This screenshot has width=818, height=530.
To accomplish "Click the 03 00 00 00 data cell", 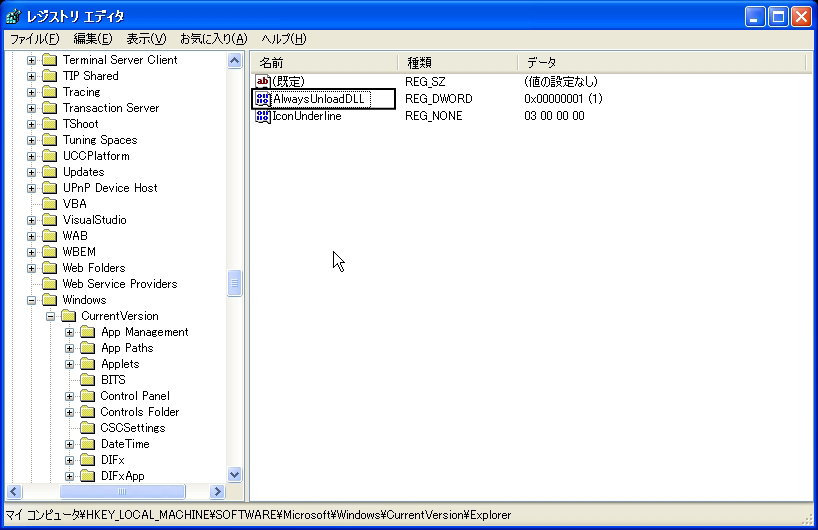I will (x=554, y=116).
